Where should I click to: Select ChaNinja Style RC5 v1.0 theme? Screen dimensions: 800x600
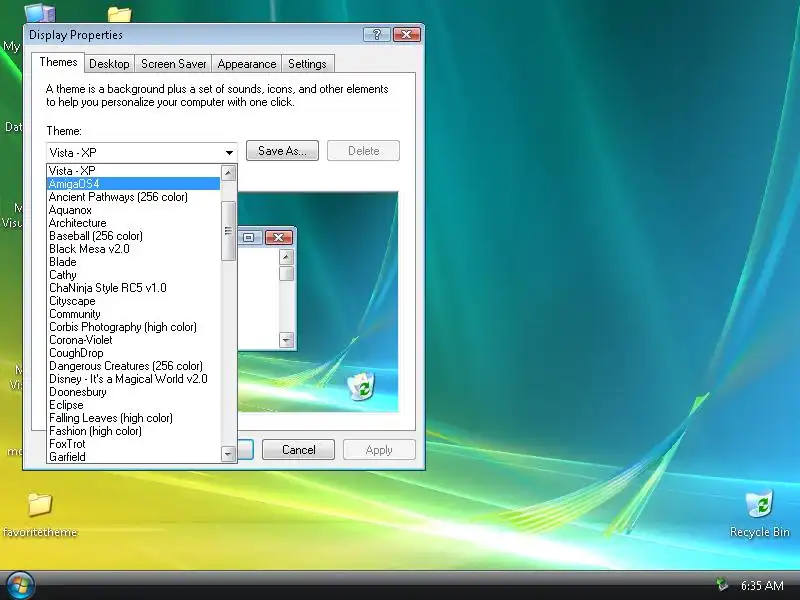click(x=134, y=288)
